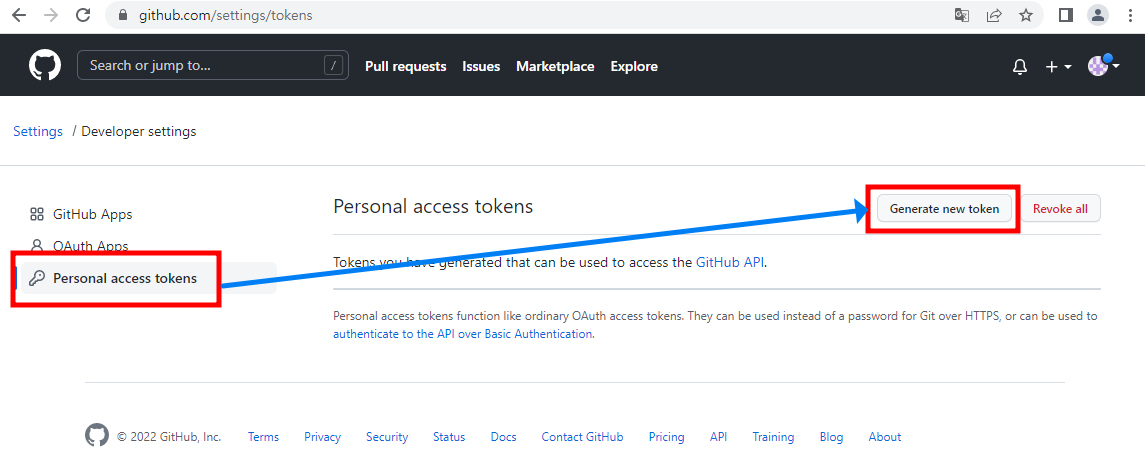The height and width of the screenshot is (473, 1145).
Task: Open the Terms footer link
Action: point(264,437)
